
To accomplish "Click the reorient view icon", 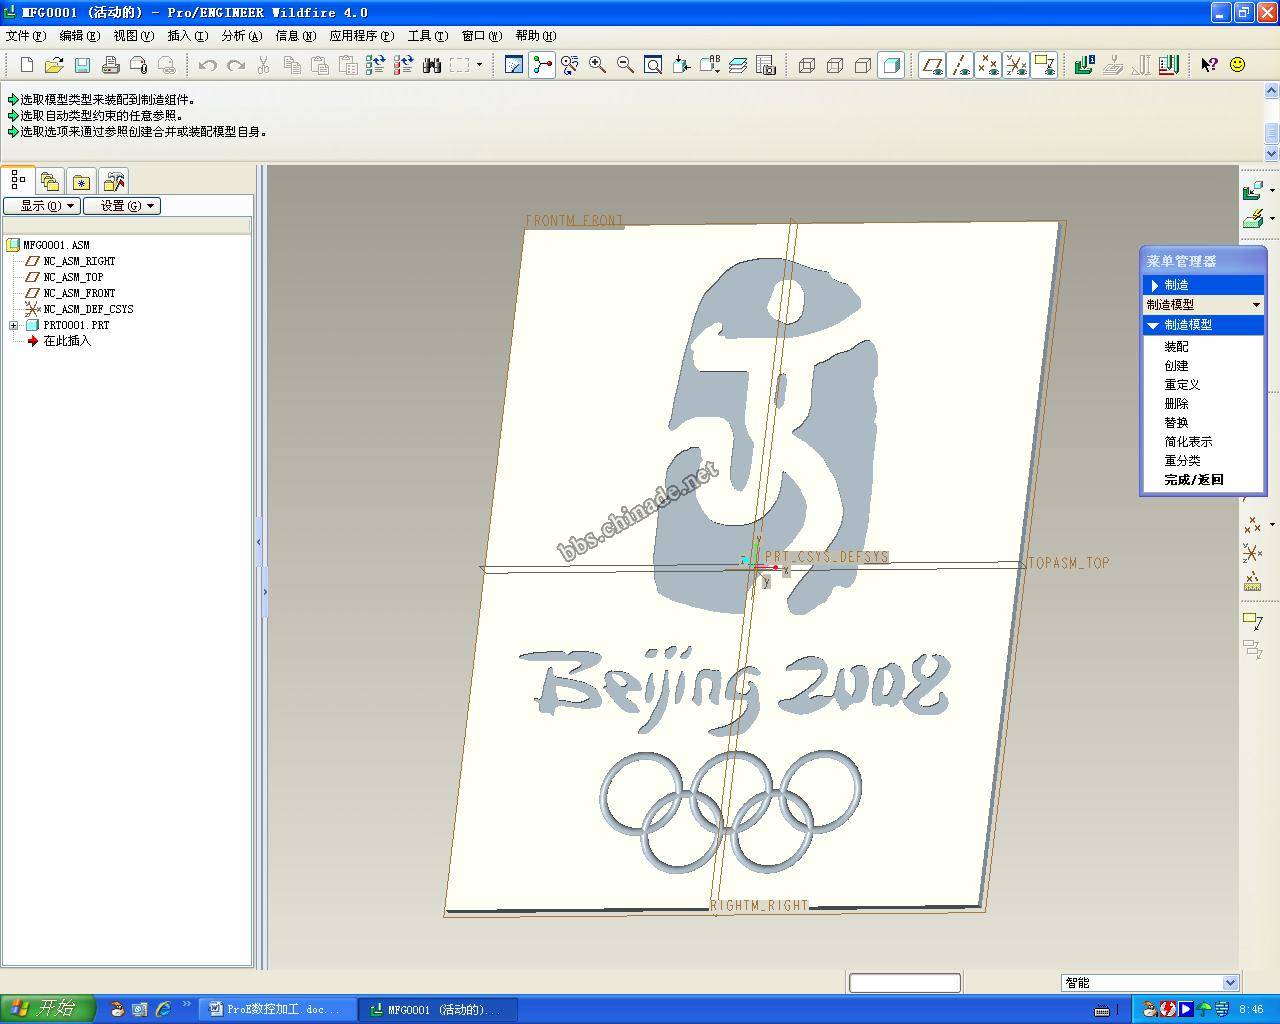I will (x=682, y=65).
